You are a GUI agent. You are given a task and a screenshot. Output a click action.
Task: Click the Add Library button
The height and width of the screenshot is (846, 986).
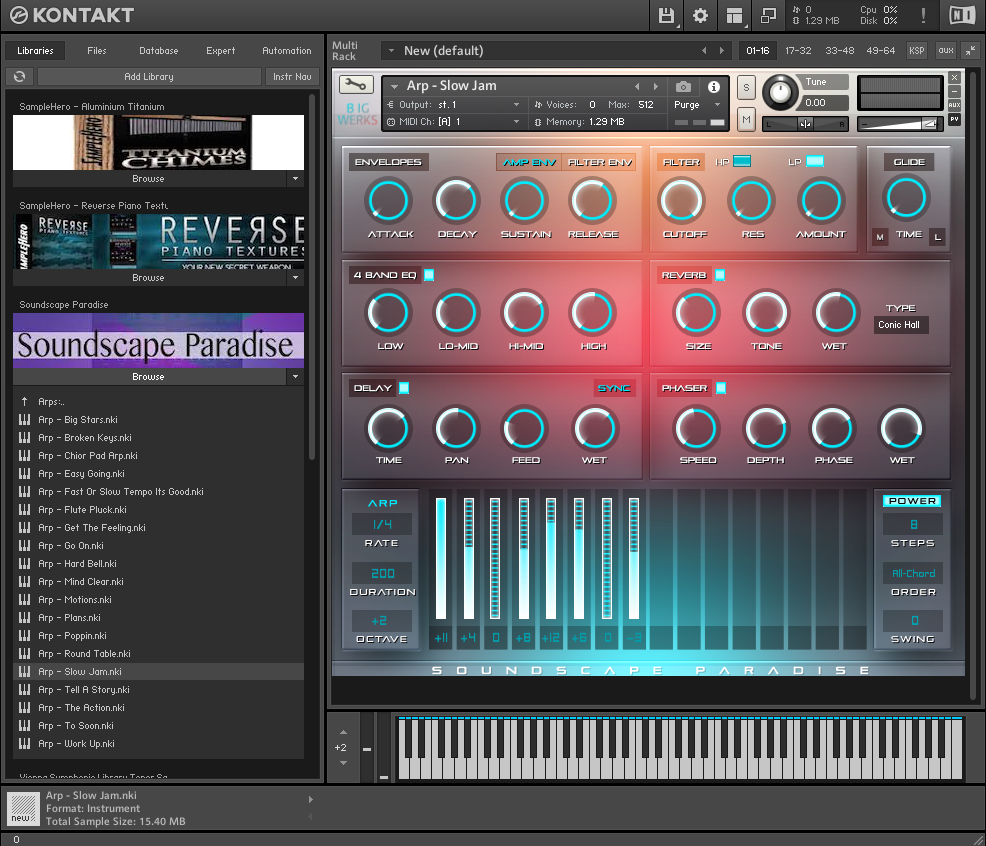149,76
